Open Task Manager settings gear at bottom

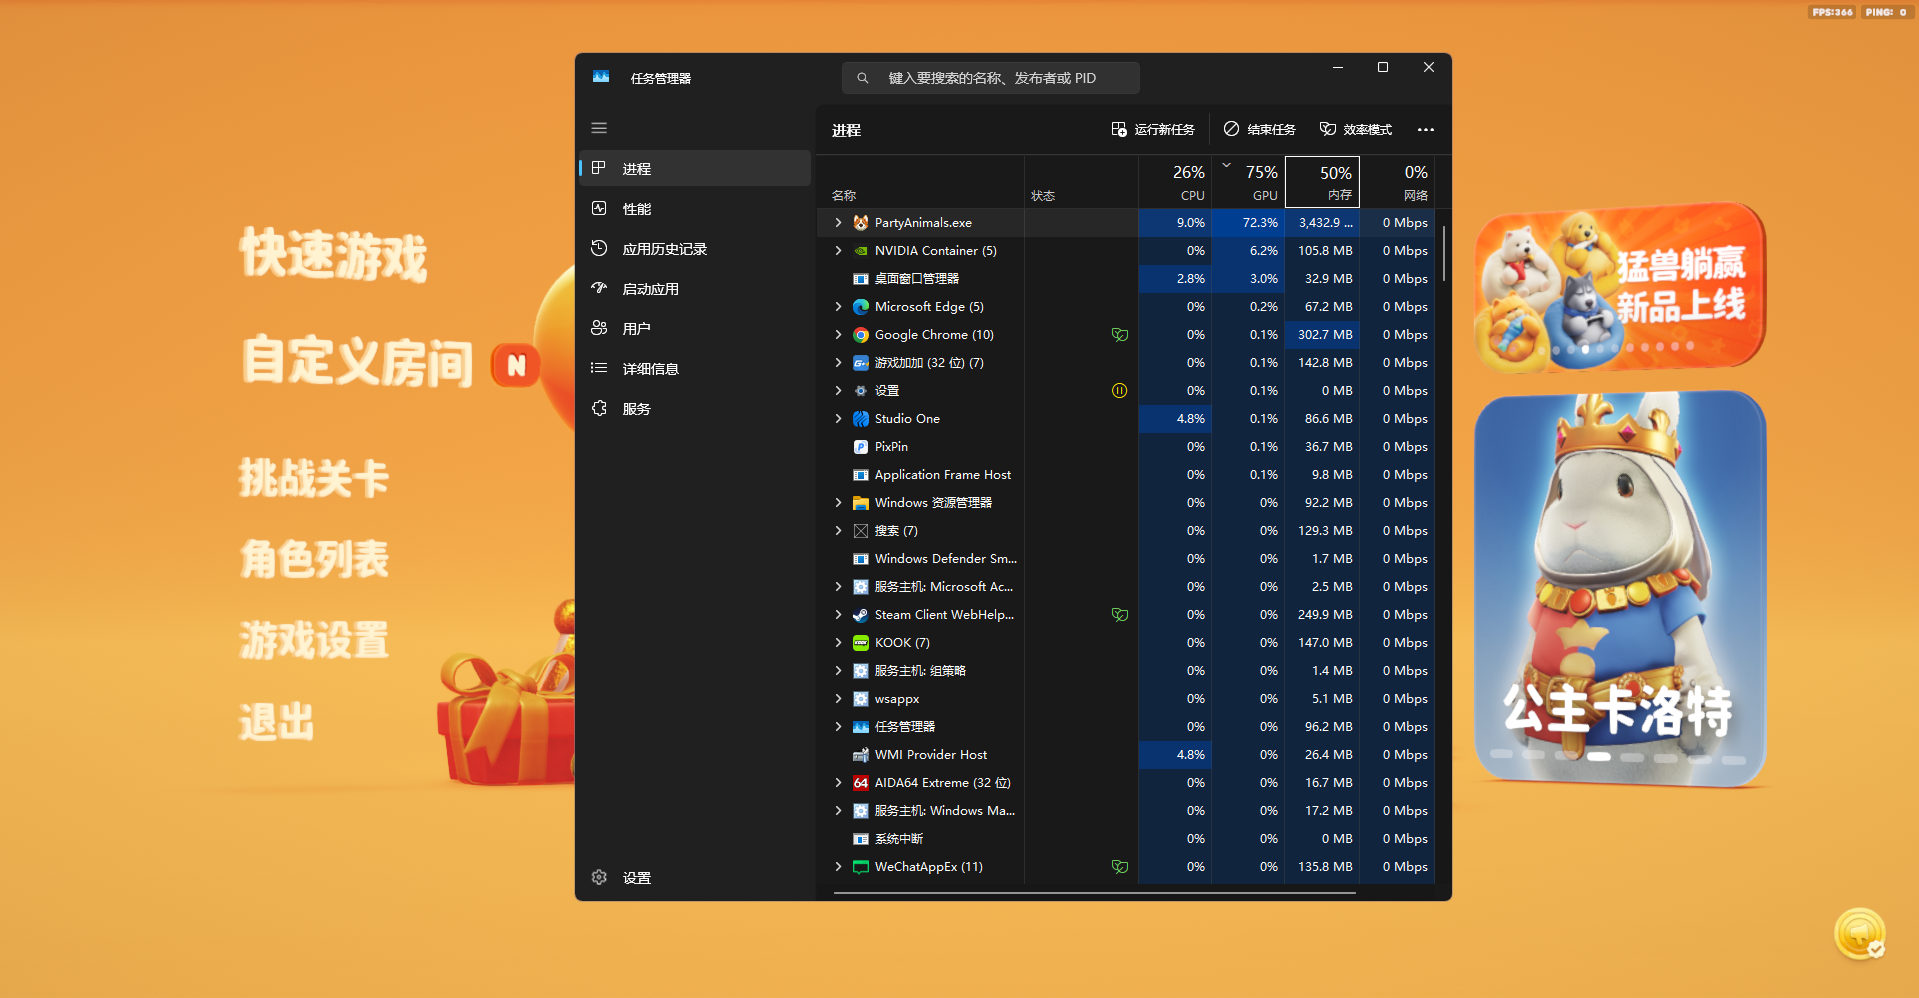pos(600,877)
